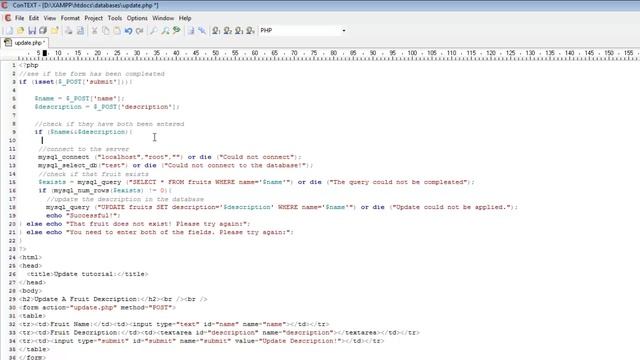Image resolution: width=640 pixels, height=360 pixels.
Task: Open the Project menu
Action: pos(93,18)
